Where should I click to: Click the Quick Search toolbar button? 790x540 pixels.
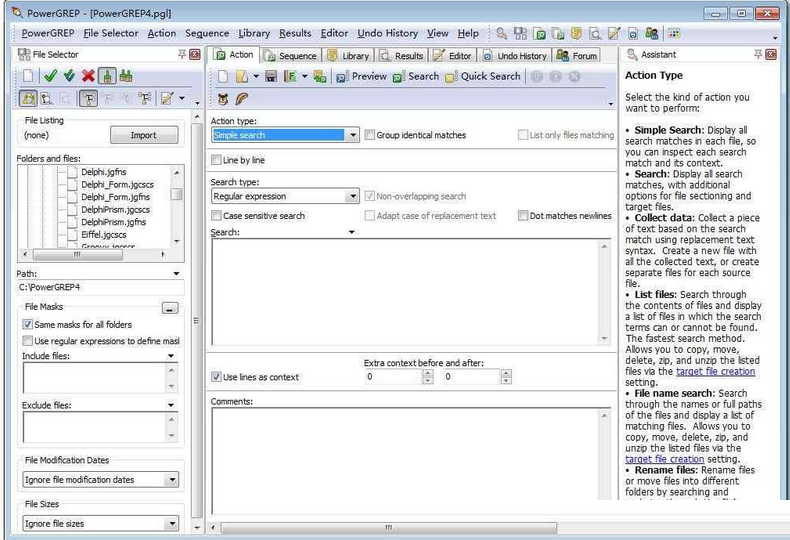click(483, 76)
